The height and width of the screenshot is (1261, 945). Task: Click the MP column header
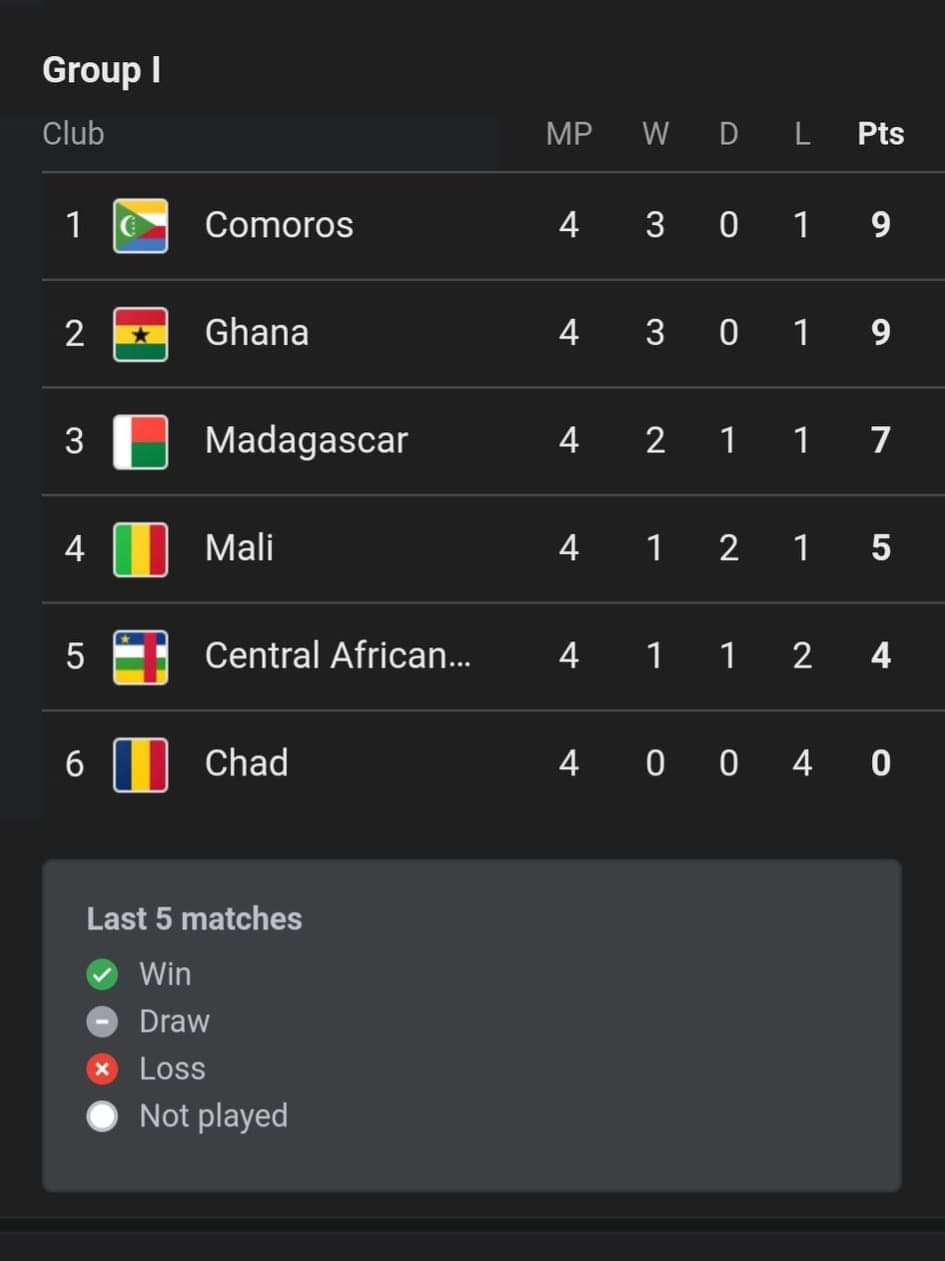coord(568,134)
